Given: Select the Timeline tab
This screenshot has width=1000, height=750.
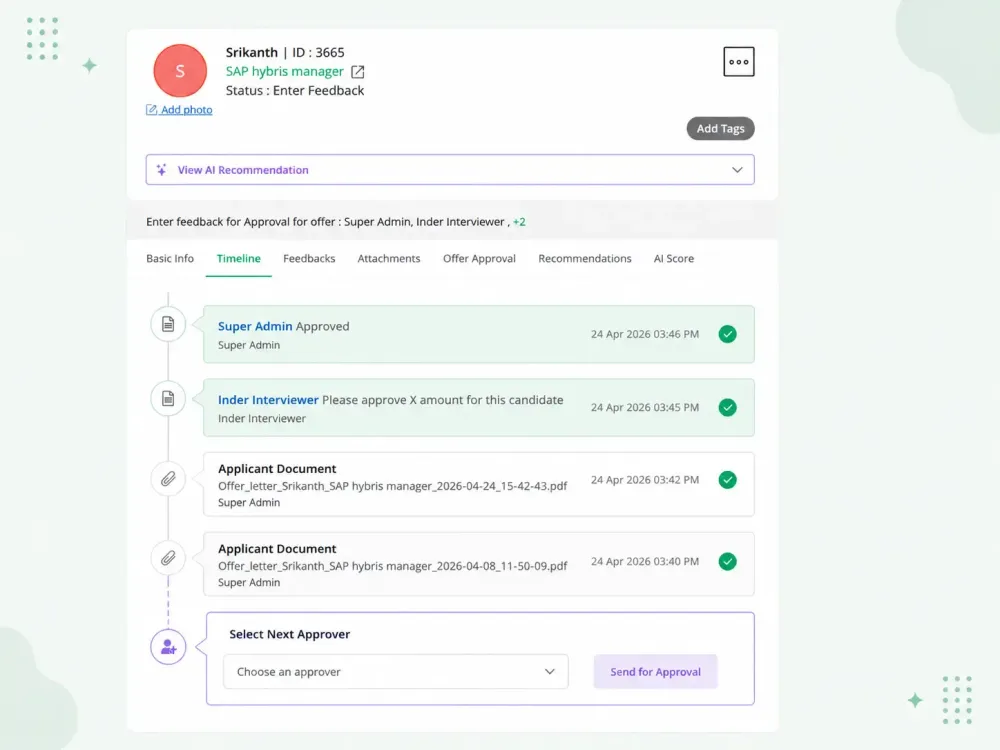Looking at the screenshot, I should click(239, 258).
